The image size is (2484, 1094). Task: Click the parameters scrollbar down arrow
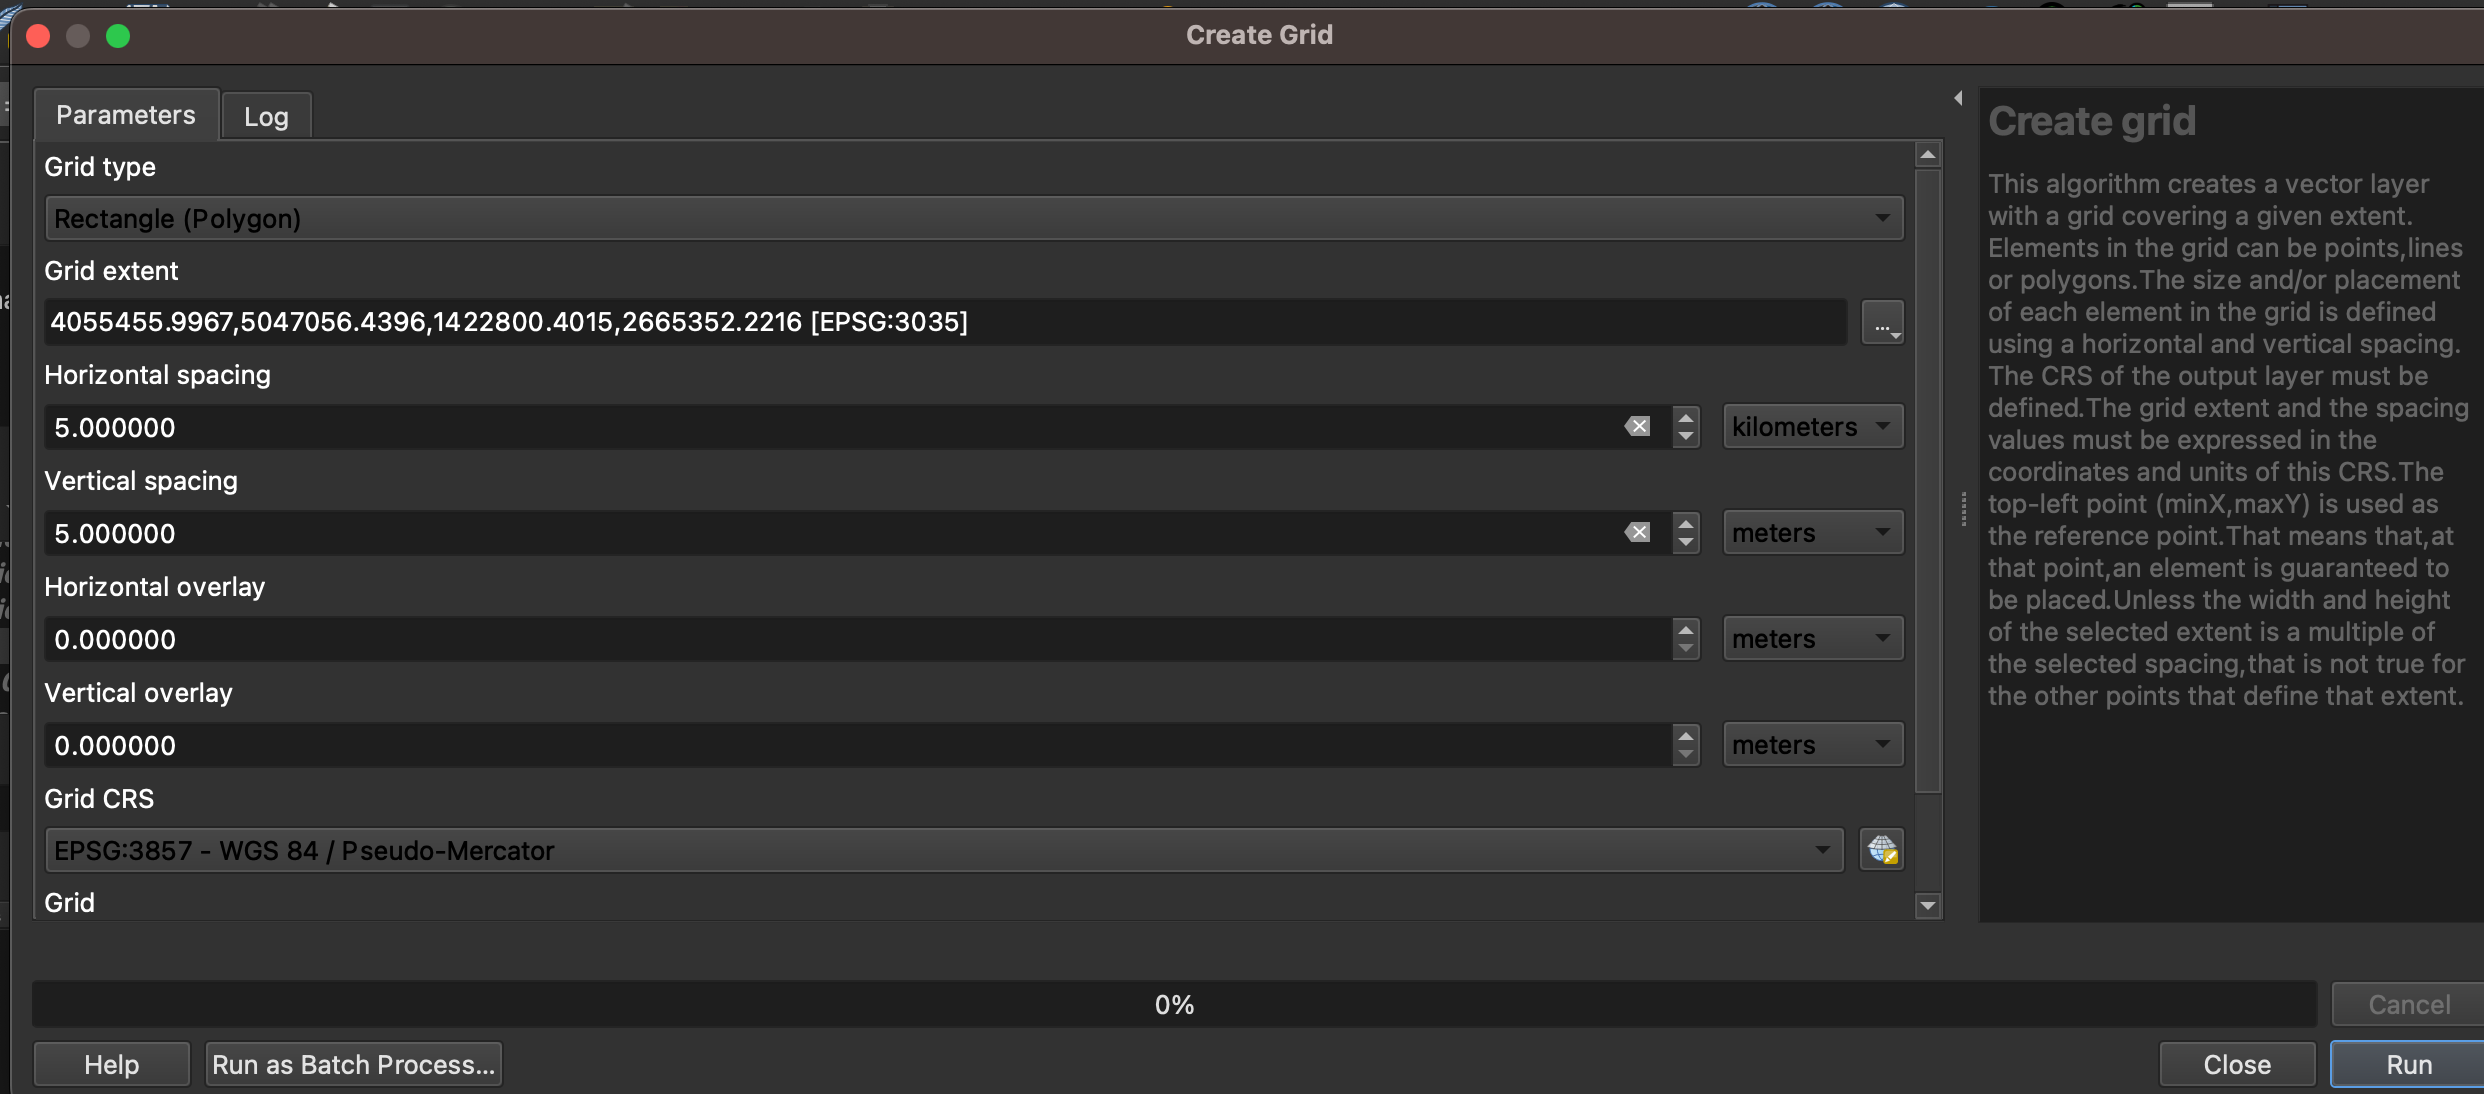click(x=1928, y=906)
